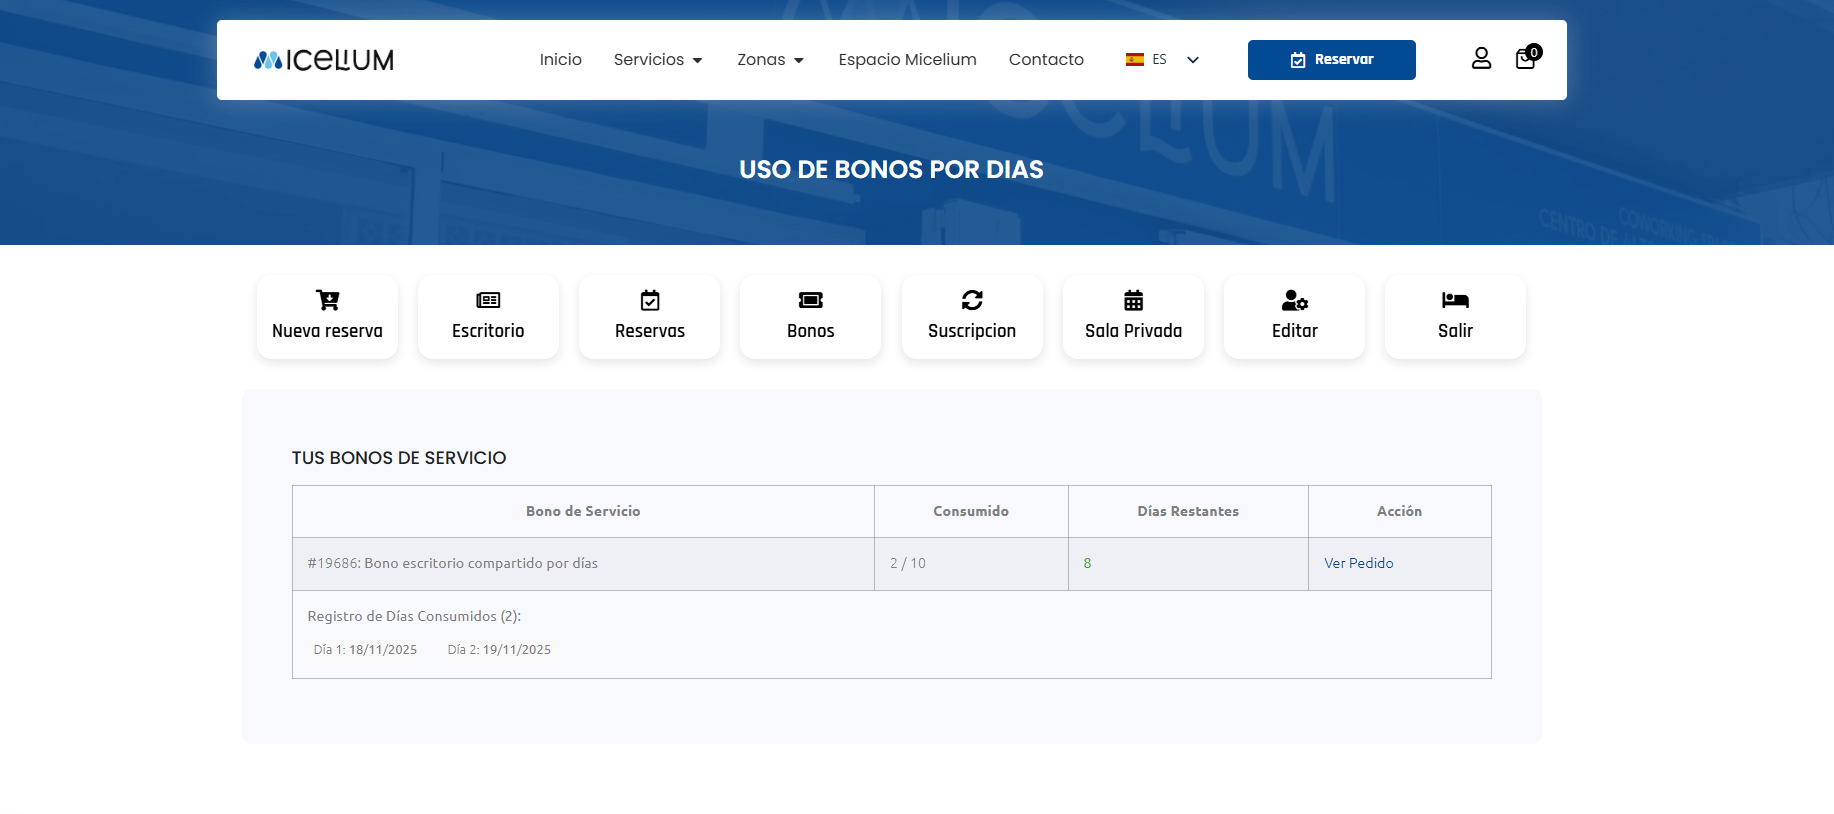Open the Escritorio dashboard icon
The image size is (1834, 814).
(488, 300)
